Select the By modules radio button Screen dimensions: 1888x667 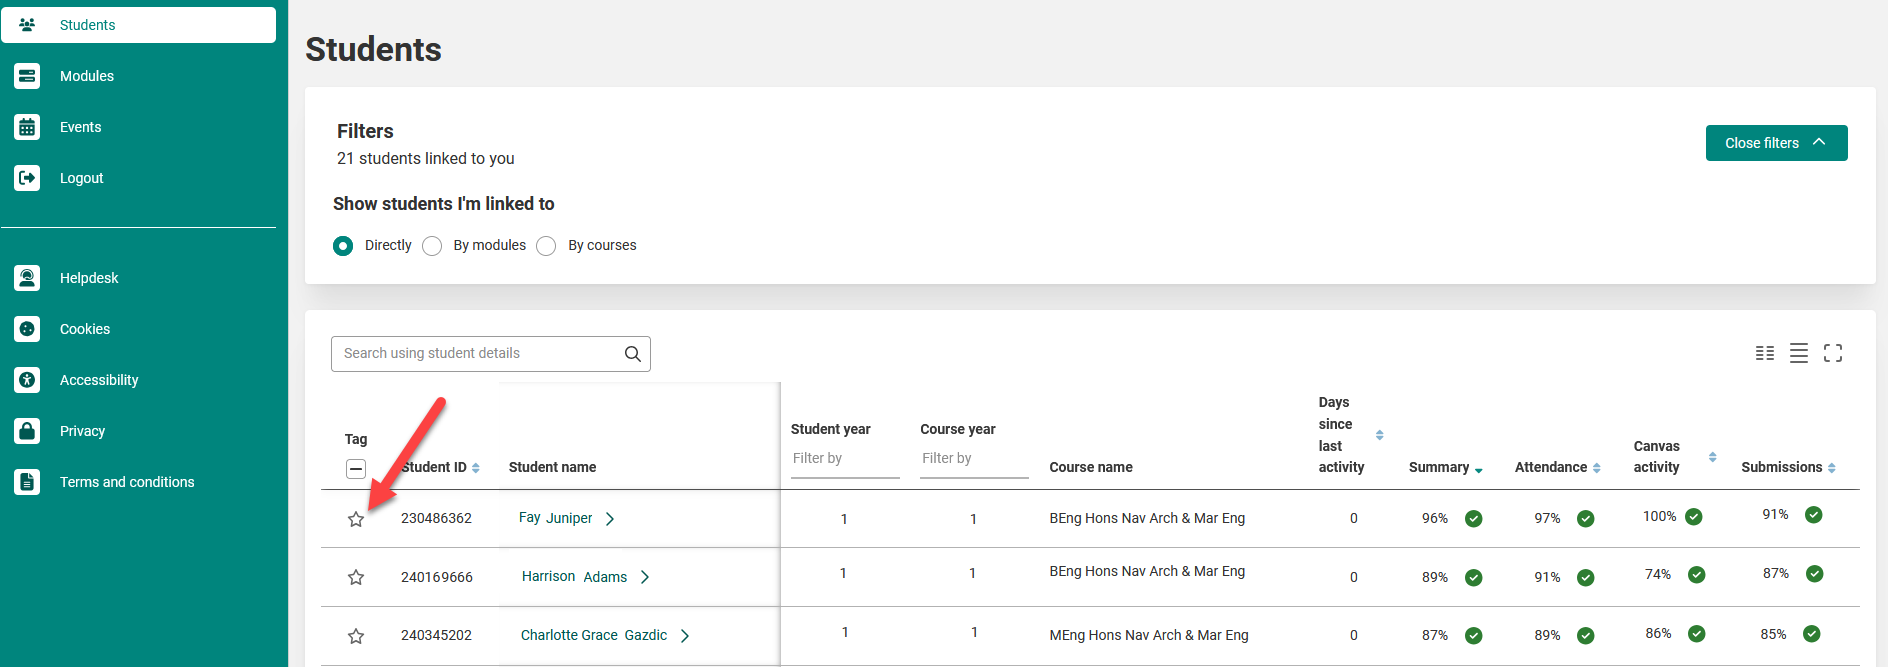point(432,246)
